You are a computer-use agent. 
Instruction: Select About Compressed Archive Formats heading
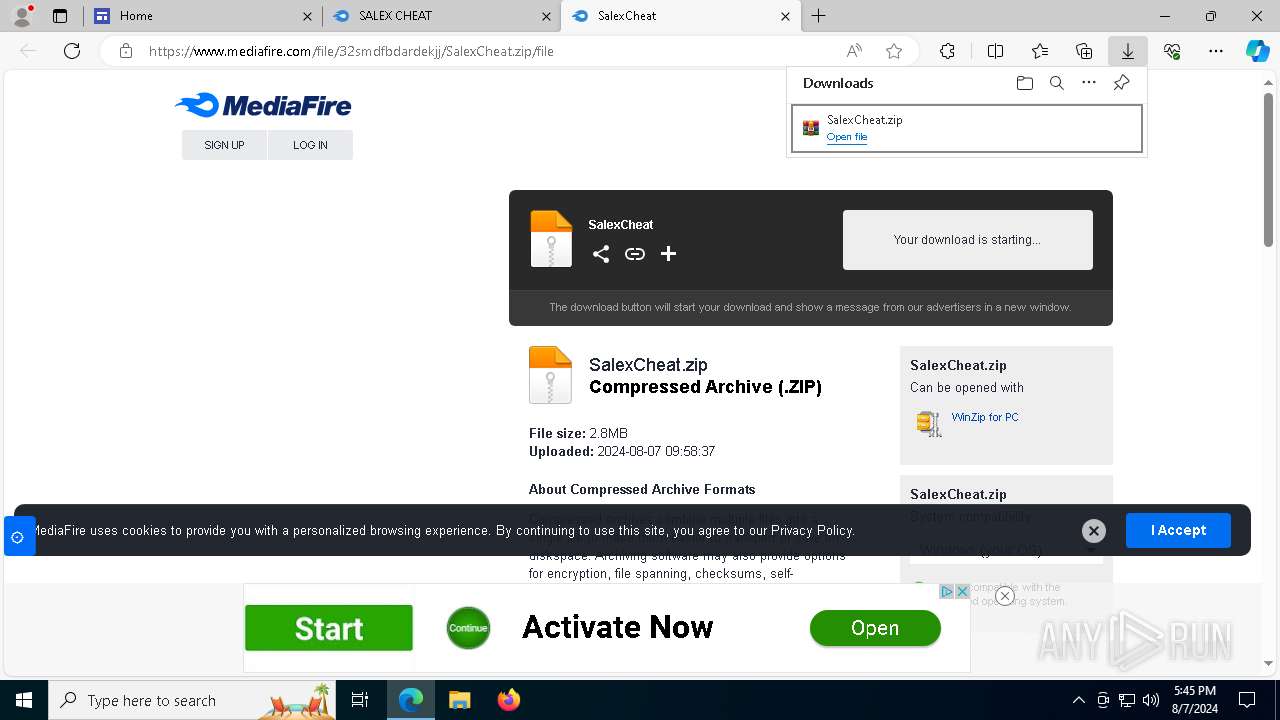(x=642, y=489)
